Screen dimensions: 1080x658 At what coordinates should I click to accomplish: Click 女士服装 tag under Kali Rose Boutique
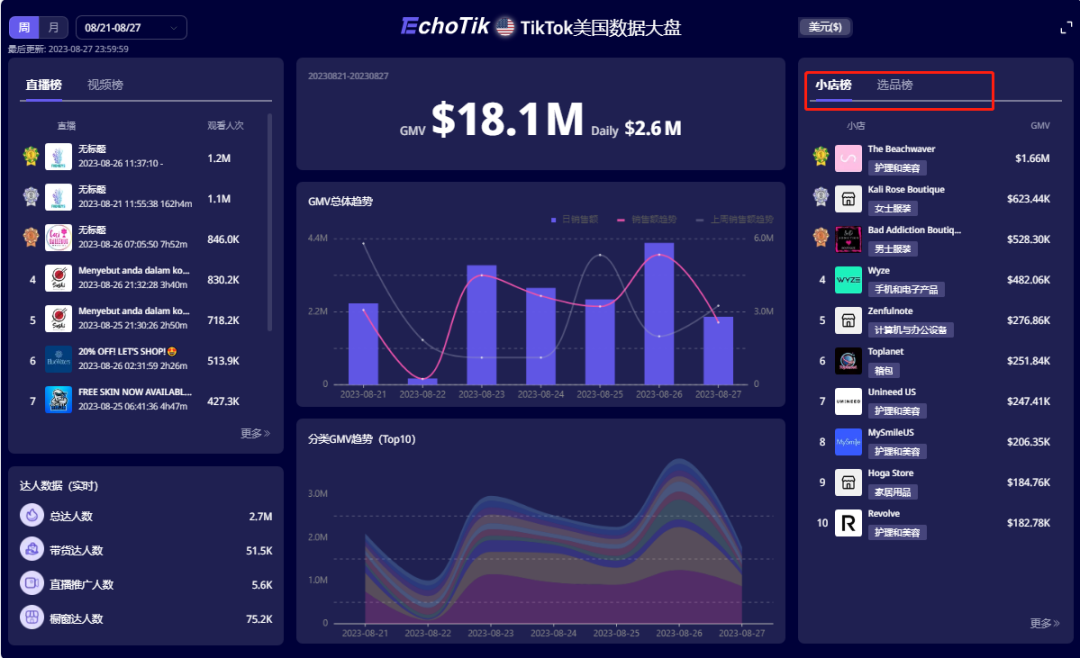[893, 208]
